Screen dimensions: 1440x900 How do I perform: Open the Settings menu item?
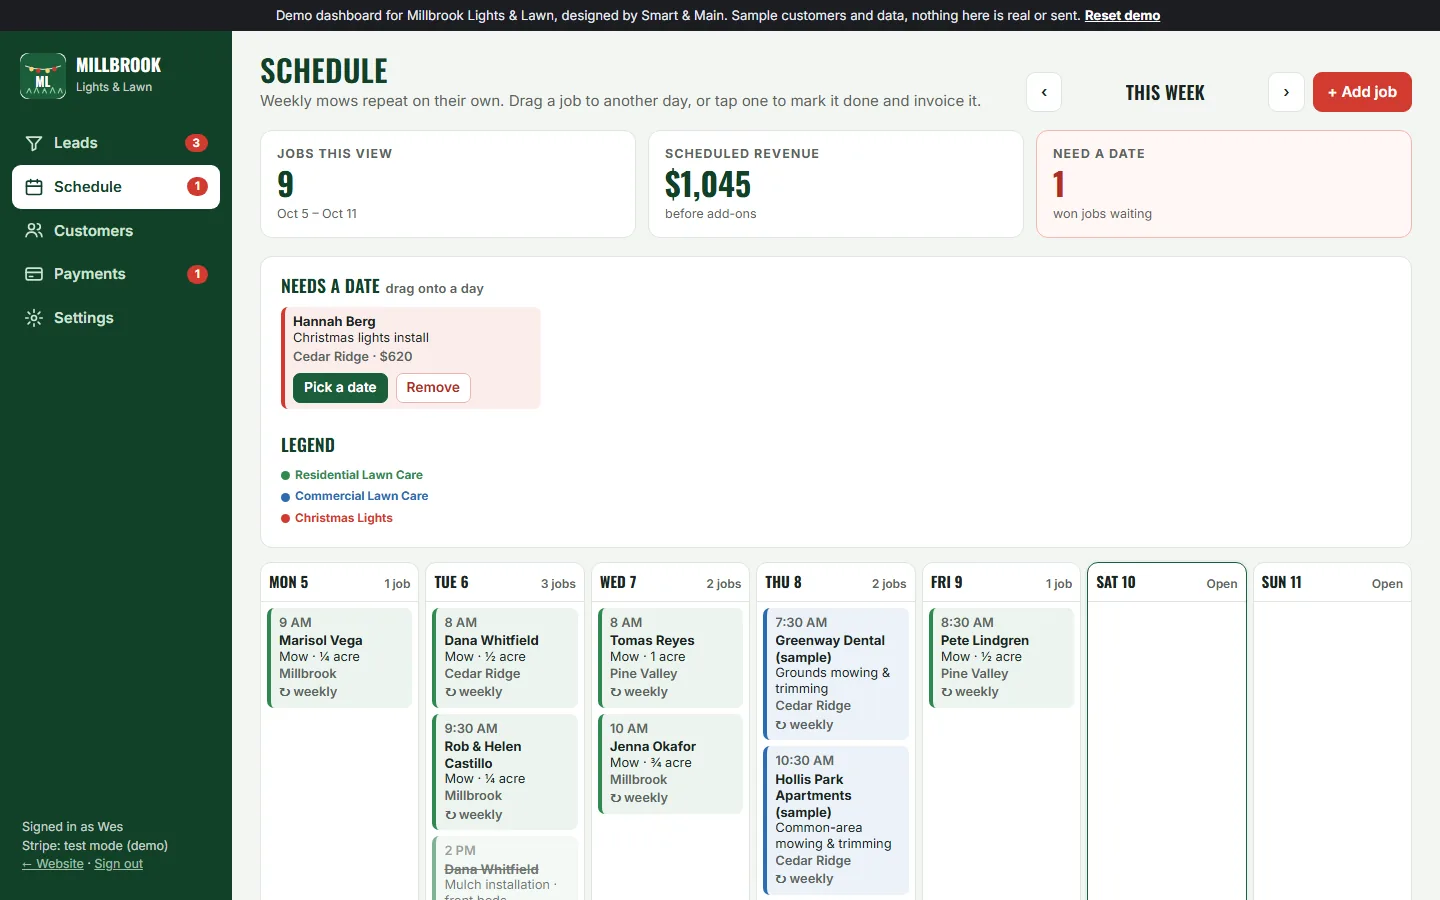tap(116, 318)
